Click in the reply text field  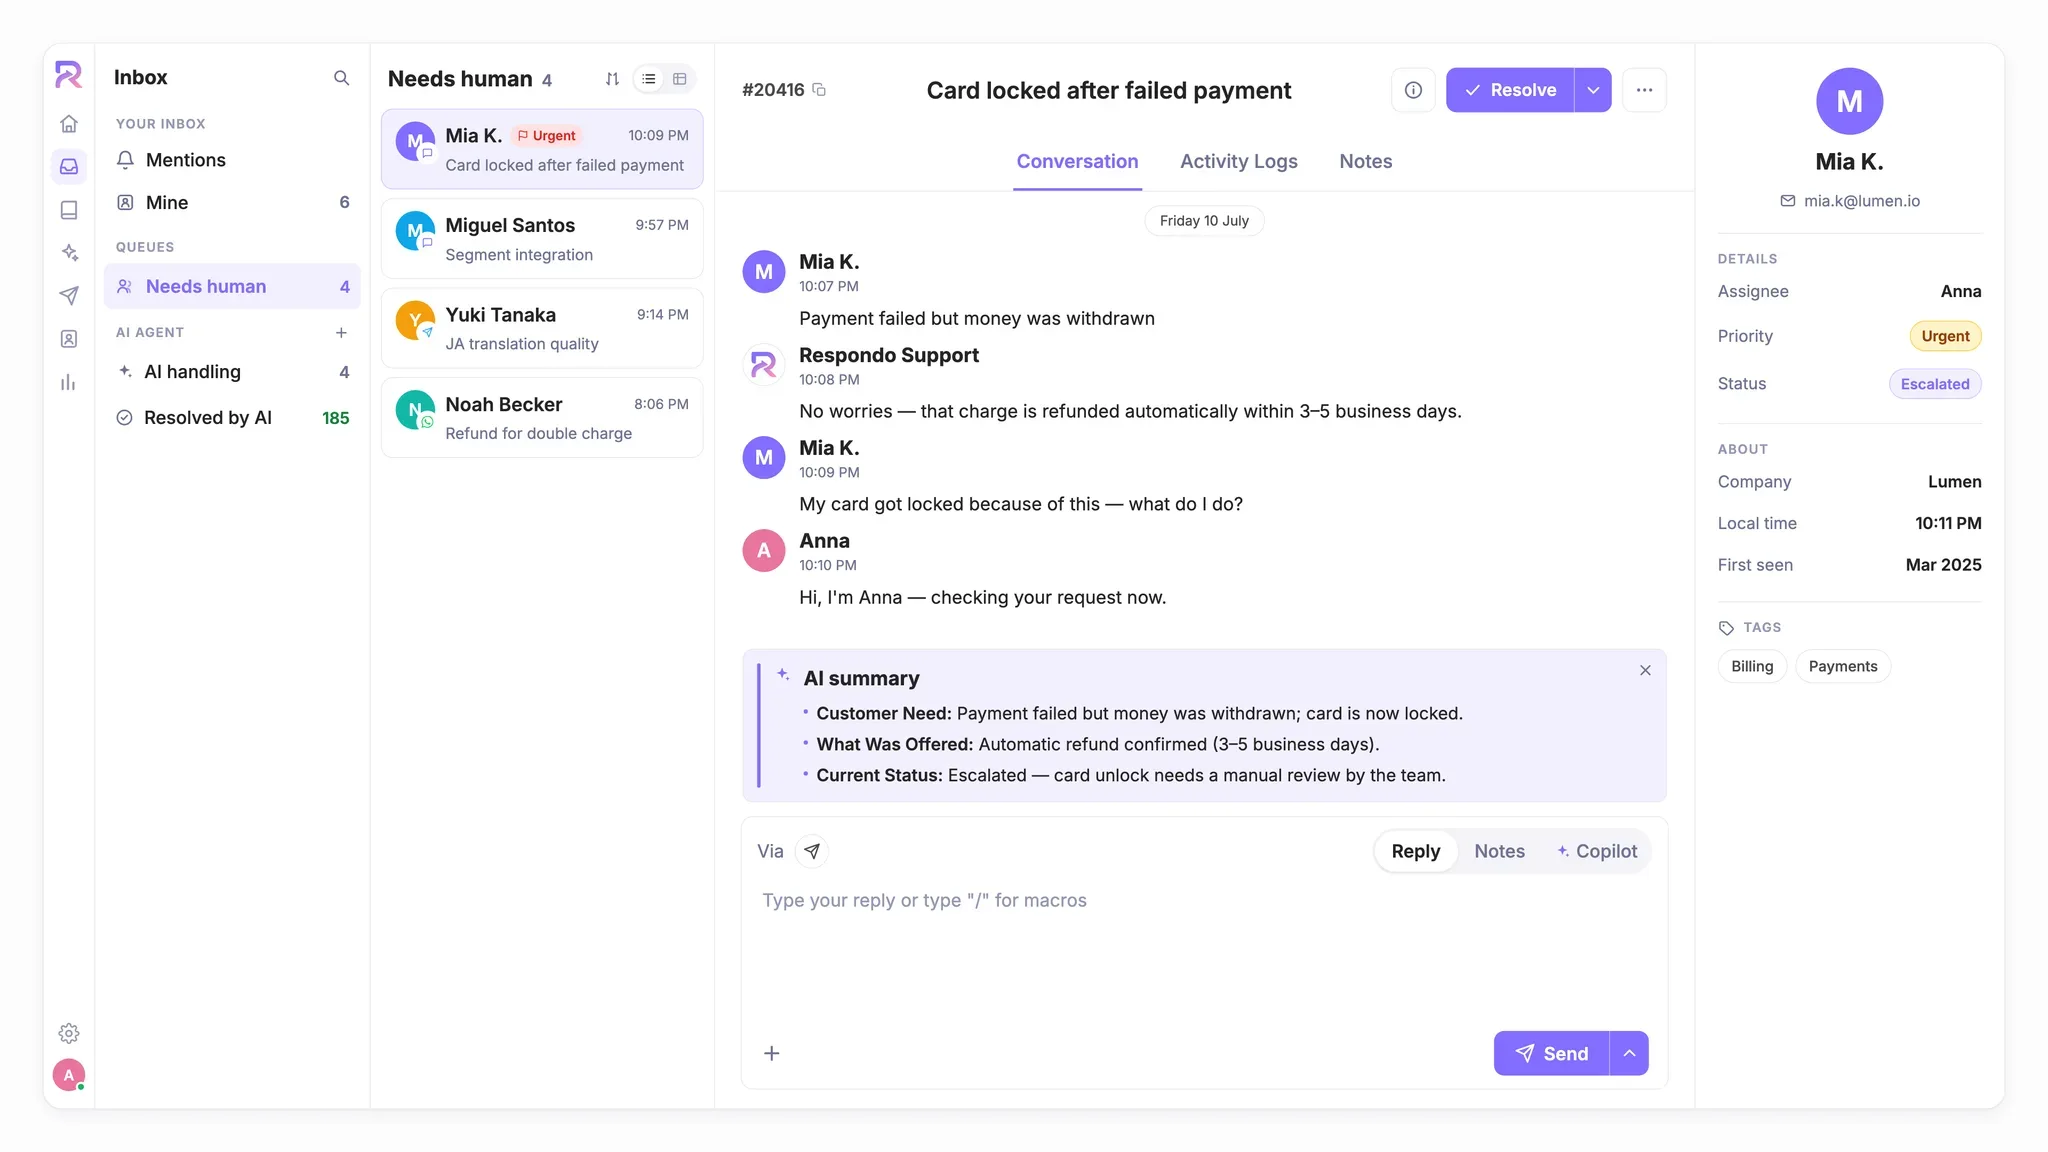[1204, 950]
